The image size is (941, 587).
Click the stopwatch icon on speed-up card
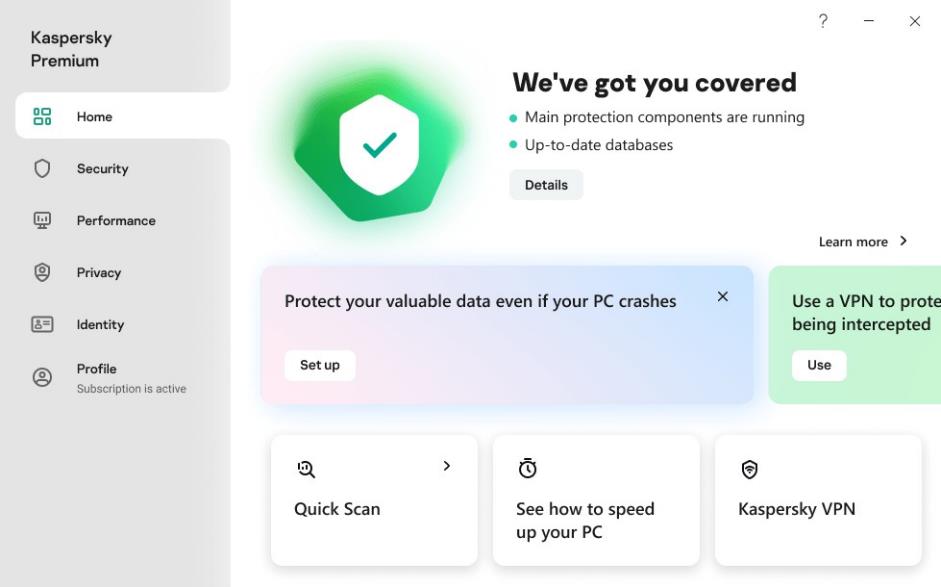tap(527, 468)
